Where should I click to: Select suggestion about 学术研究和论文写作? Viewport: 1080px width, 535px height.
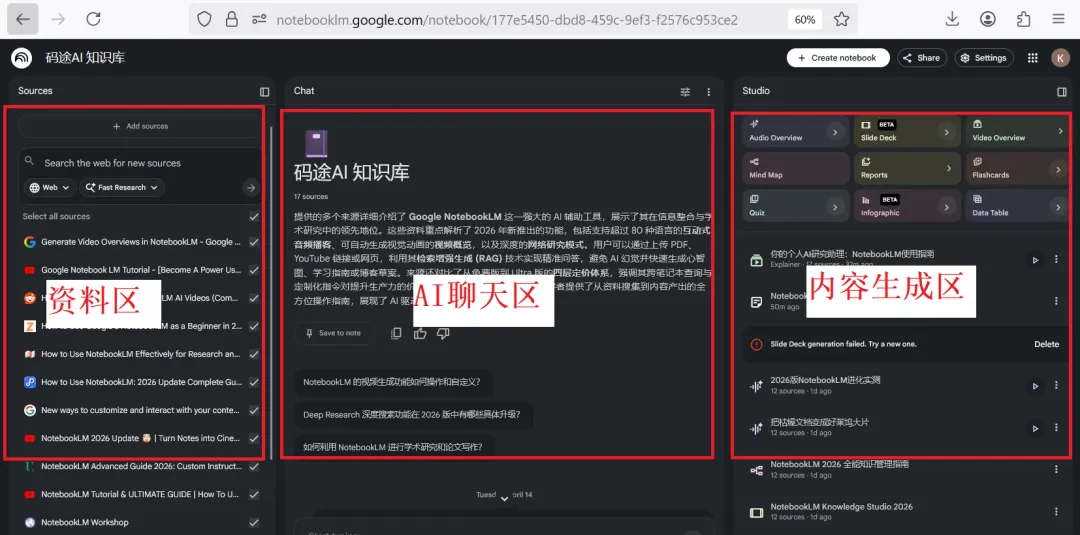coord(393,447)
